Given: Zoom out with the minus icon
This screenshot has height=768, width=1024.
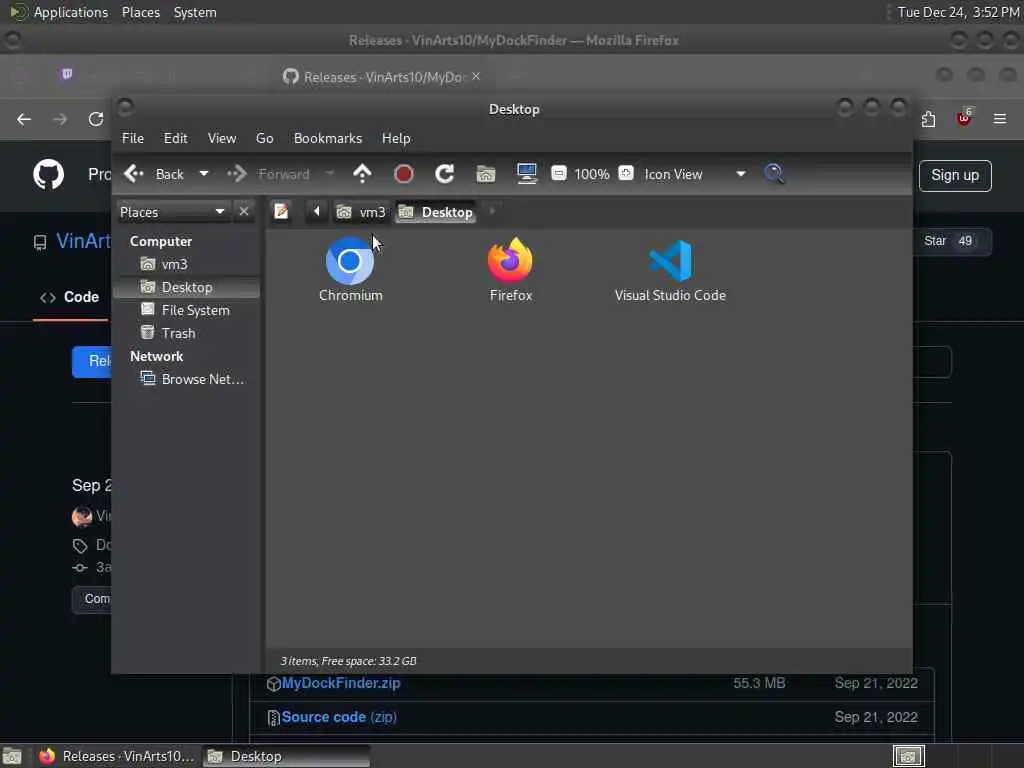Looking at the screenshot, I should (x=558, y=173).
